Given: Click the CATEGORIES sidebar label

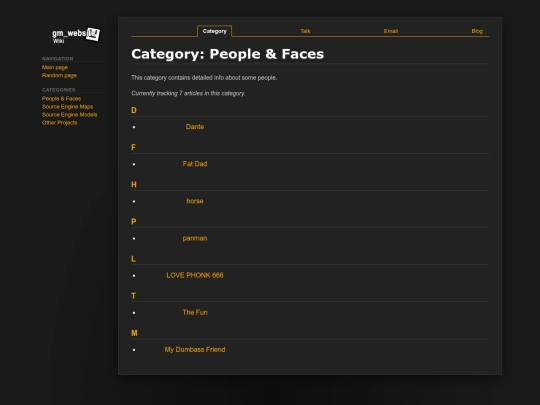Looking at the screenshot, I should (x=59, y=90).
